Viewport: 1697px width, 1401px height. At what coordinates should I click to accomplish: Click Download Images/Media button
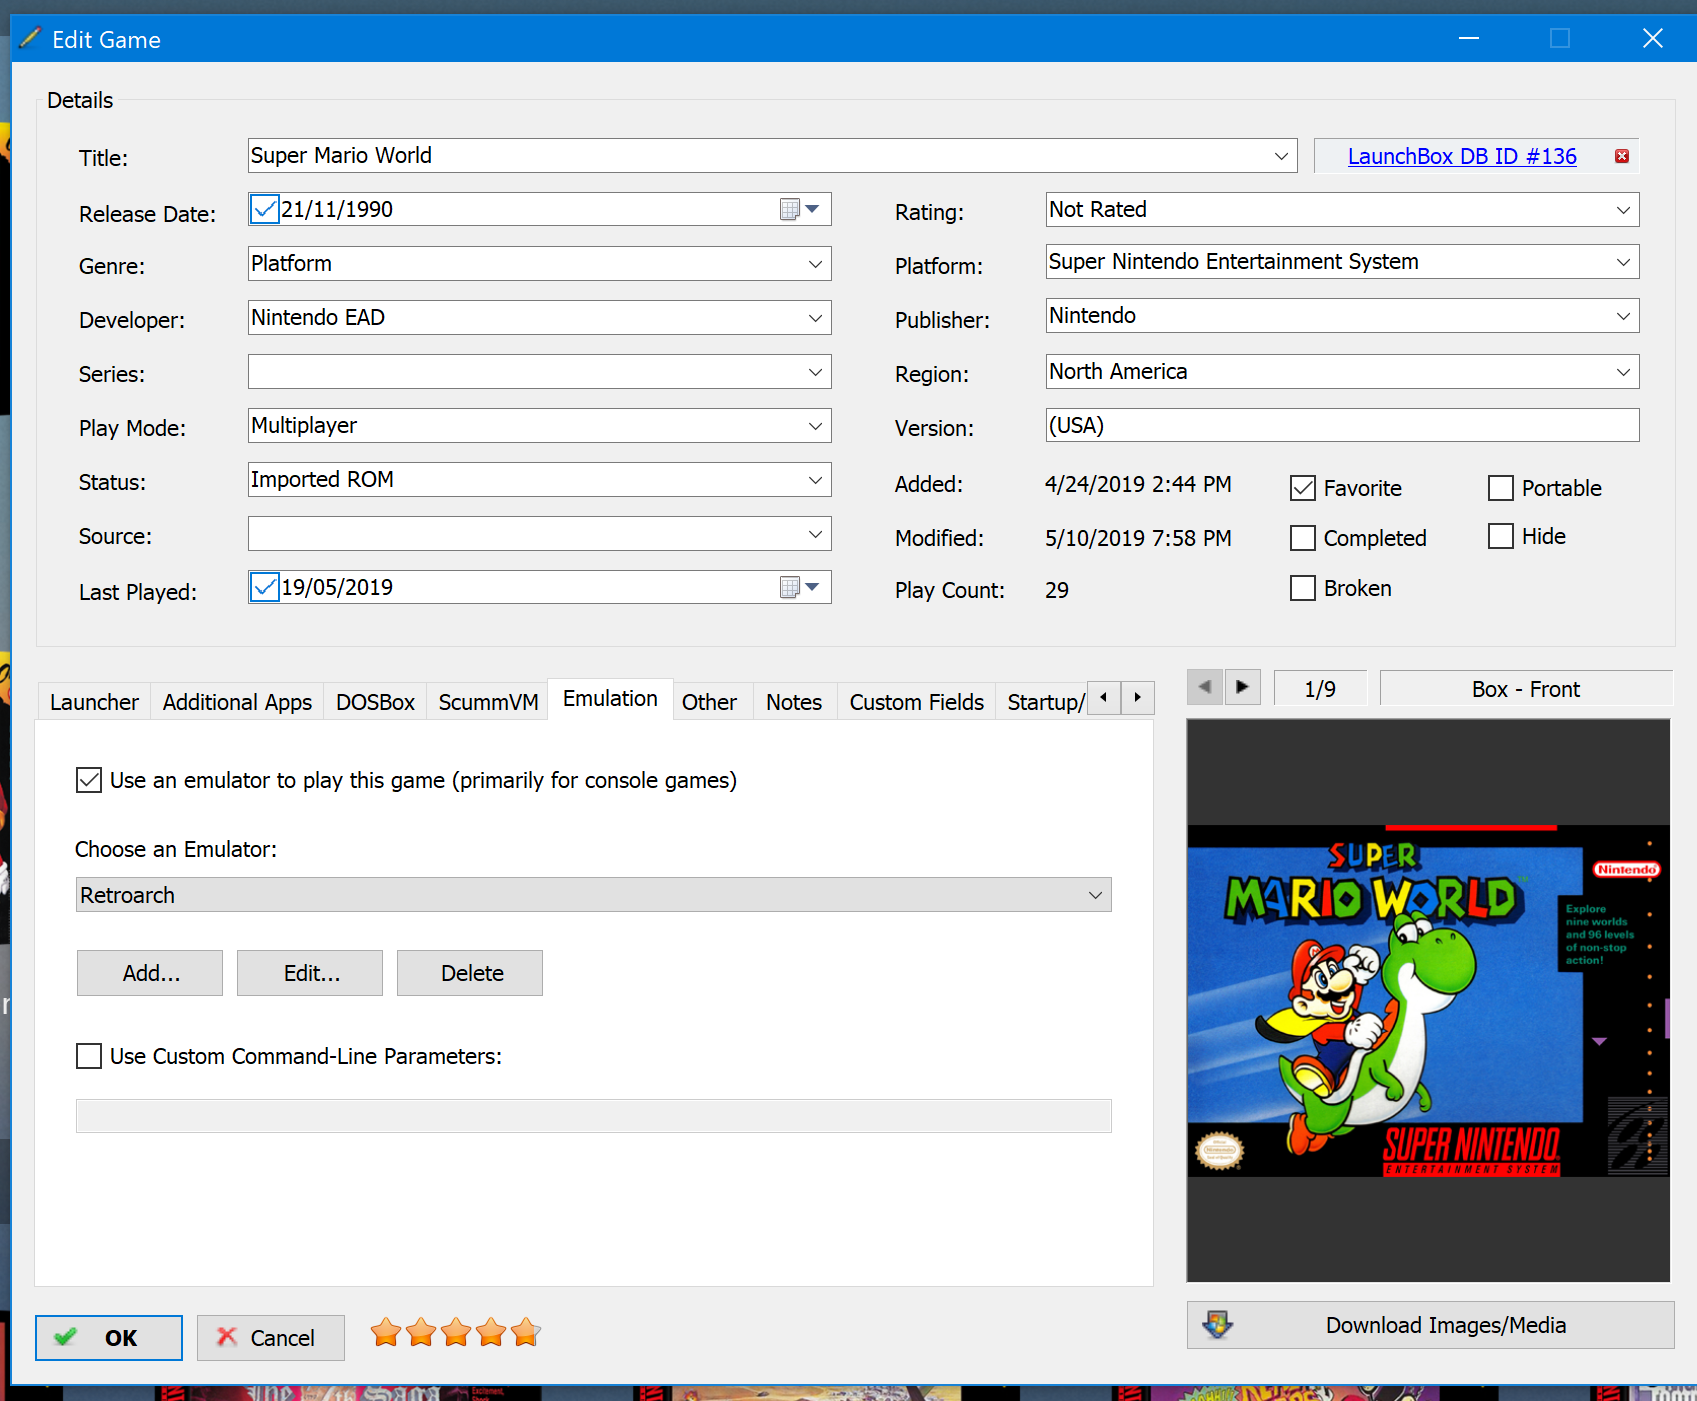coord(1430,1325)
